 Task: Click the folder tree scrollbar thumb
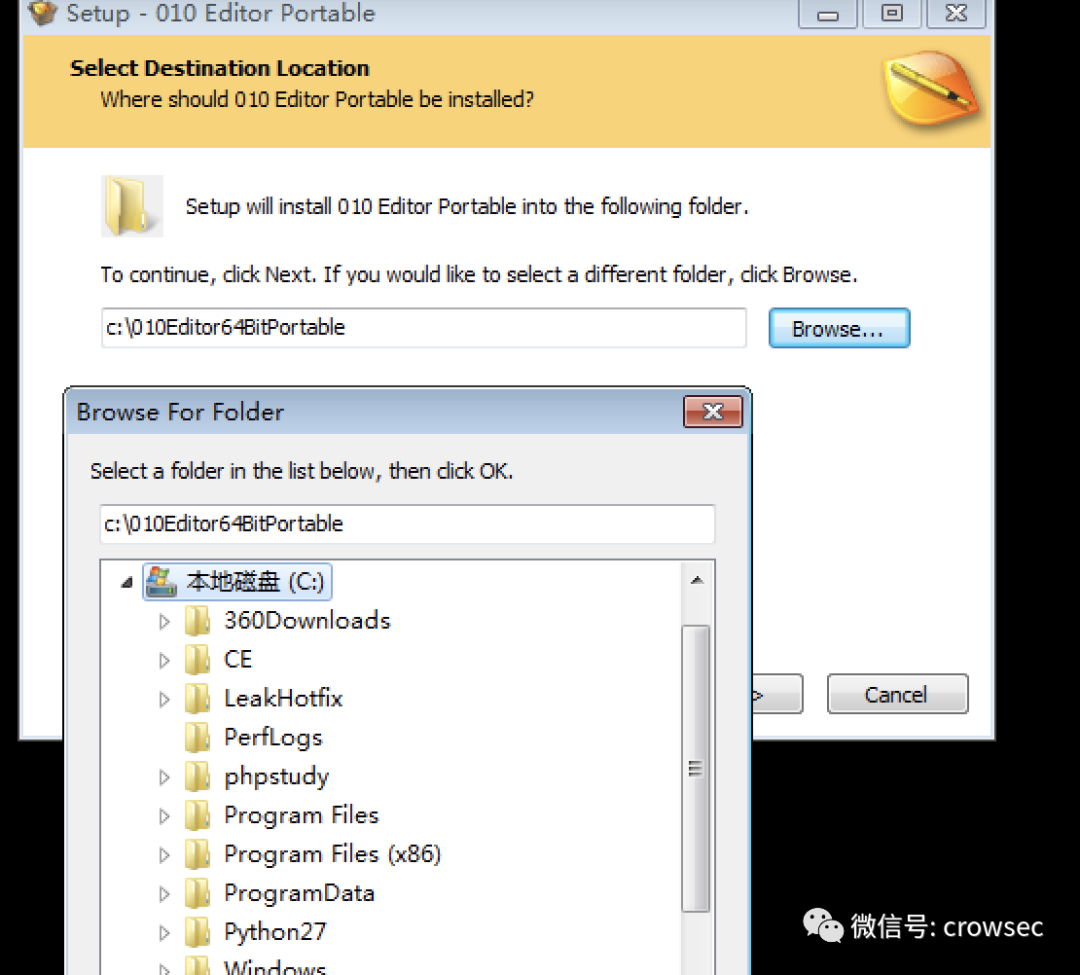[x=696, y=768]
